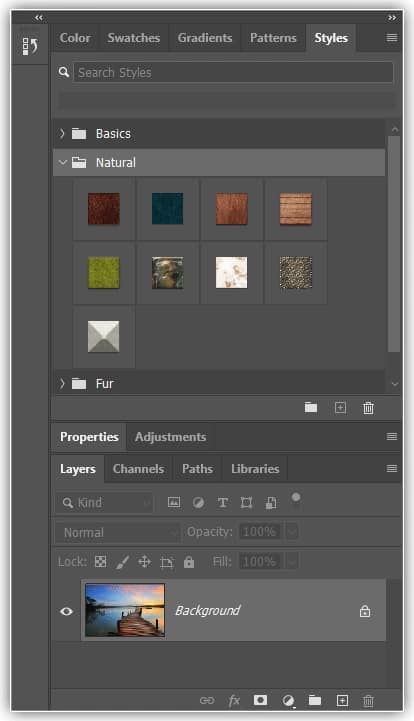Screen dimensions: 414x721
Task: Toggle layer filtering on/off switch
Action: (x=296, y=499)
